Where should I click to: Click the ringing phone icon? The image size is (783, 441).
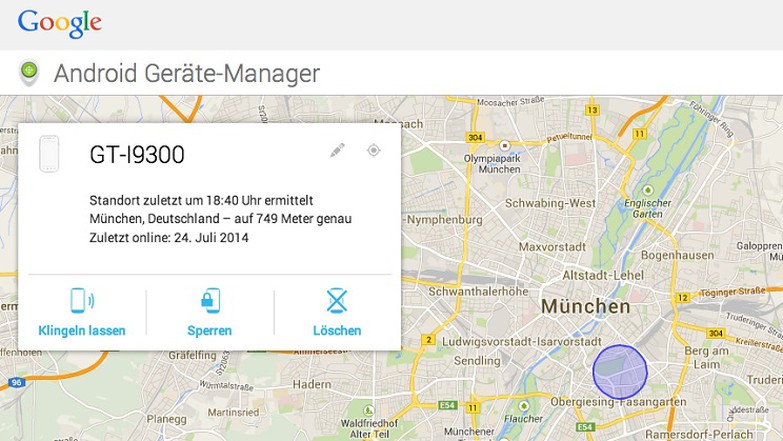[x=82, y=301]
